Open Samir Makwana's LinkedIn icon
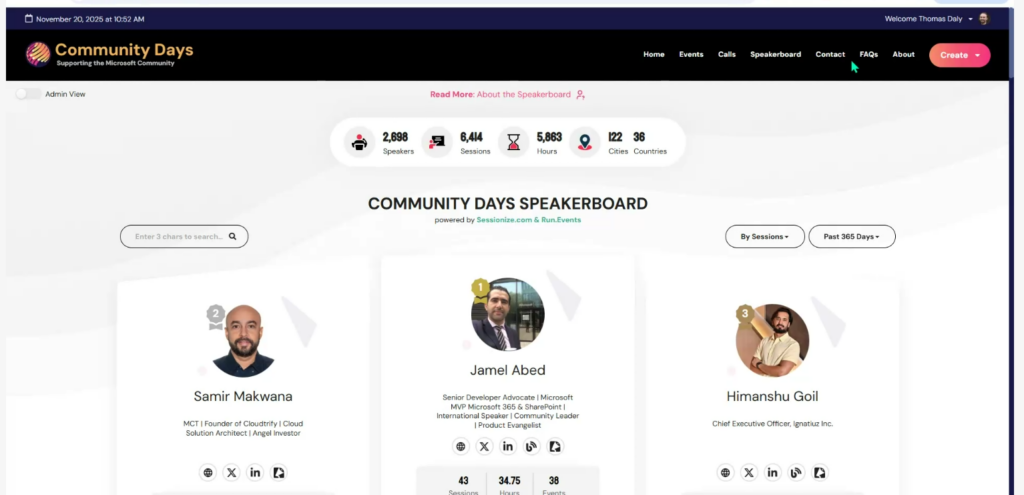The height and width of the screenshot is (495, 1024). coord(255,473)
